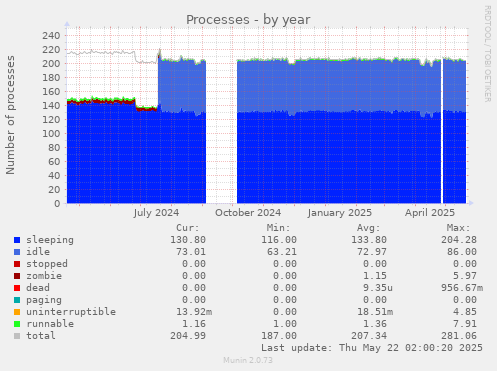This screenshot has height=371, width=497.
Task: Click the idle legend color square
Action: point(17,252)
